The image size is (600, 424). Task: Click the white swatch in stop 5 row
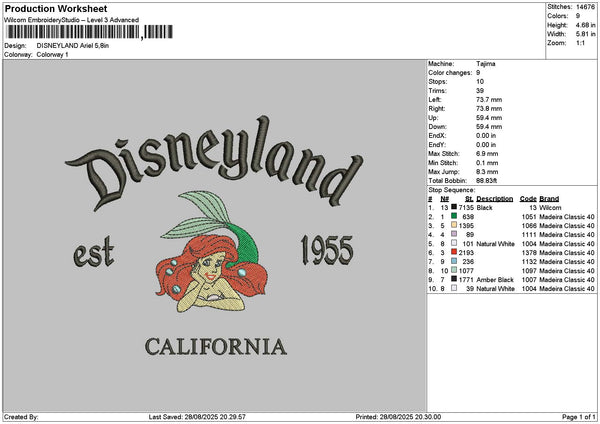454,243
